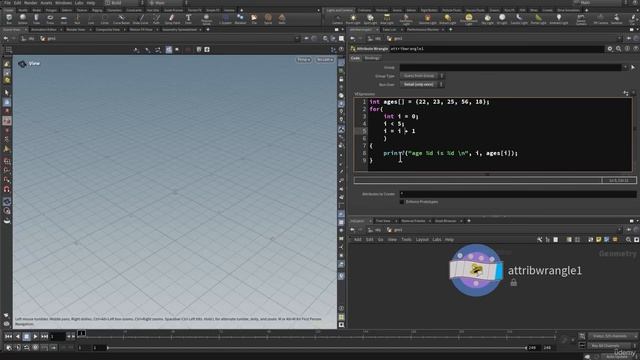Image resolution: width=640 pixels, height=360 pixels.
Task: Select the File shelf tool
Action: tap(254, 19)
